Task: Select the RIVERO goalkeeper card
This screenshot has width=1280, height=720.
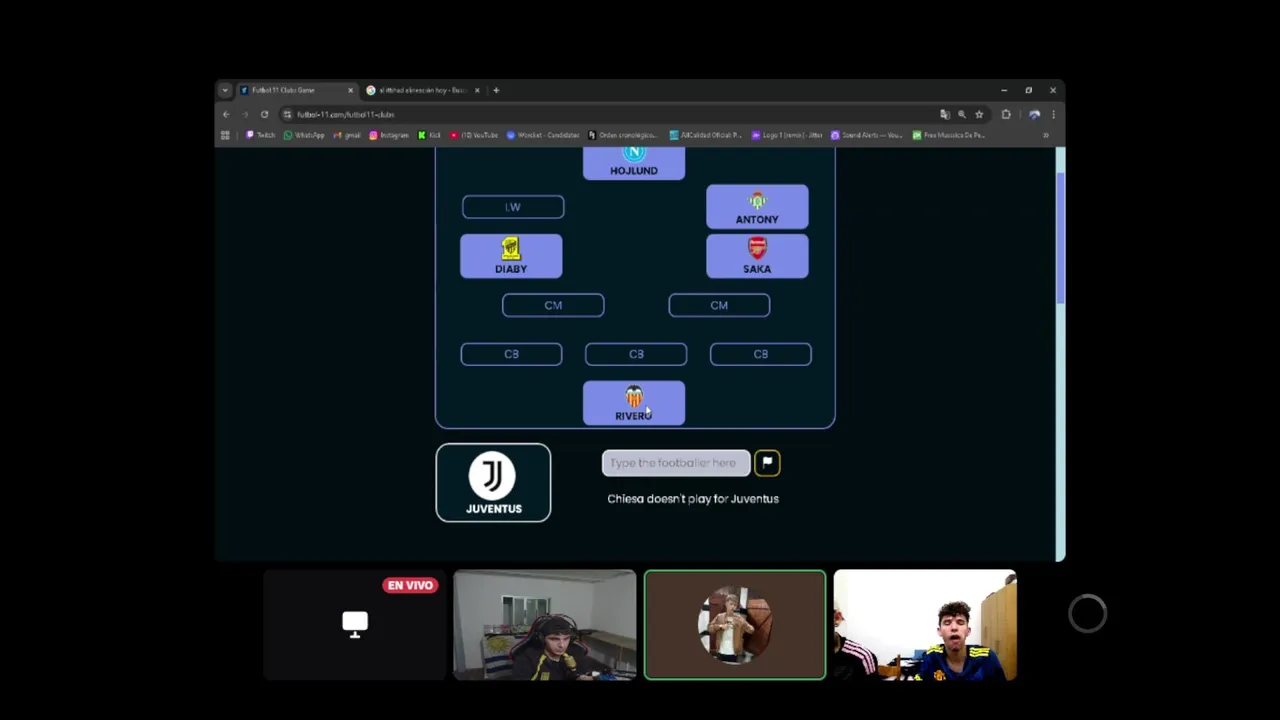Action: (x=634, y=403)
